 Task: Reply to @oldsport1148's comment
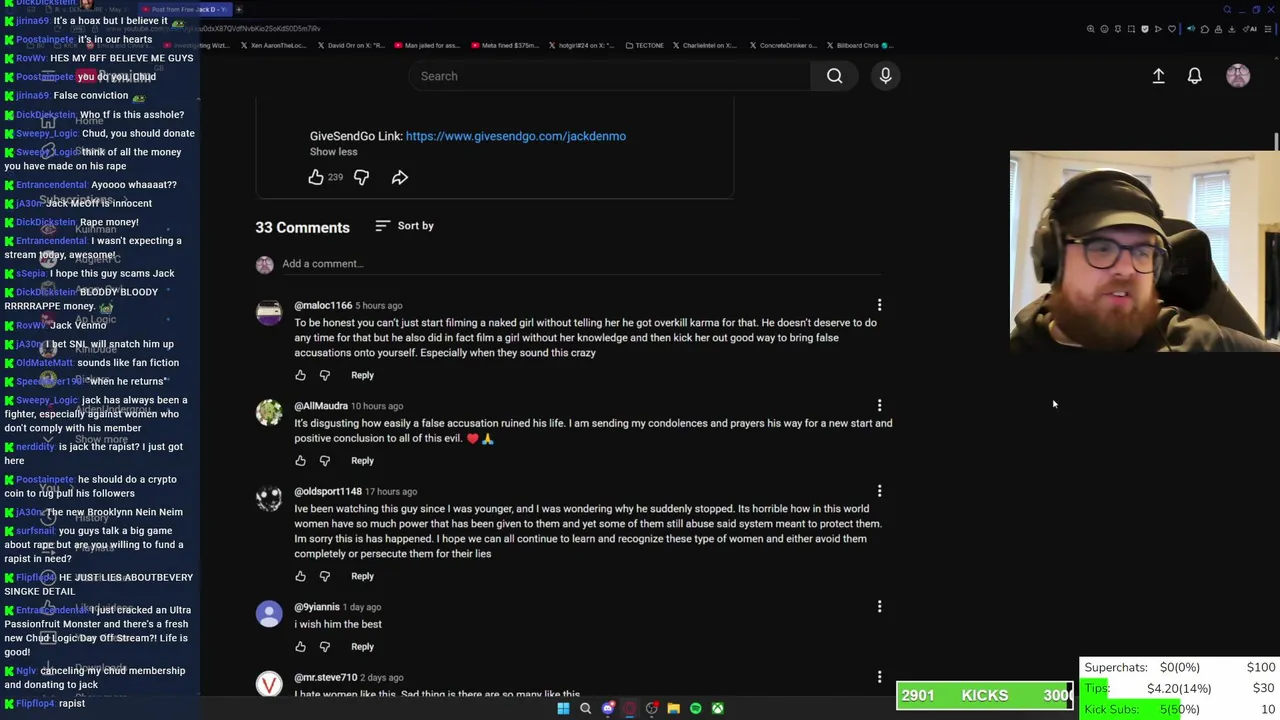(x=362, y=576)
